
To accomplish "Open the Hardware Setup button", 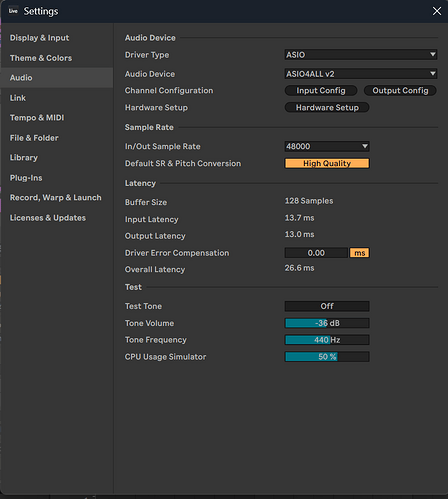I will click(327, 107).
